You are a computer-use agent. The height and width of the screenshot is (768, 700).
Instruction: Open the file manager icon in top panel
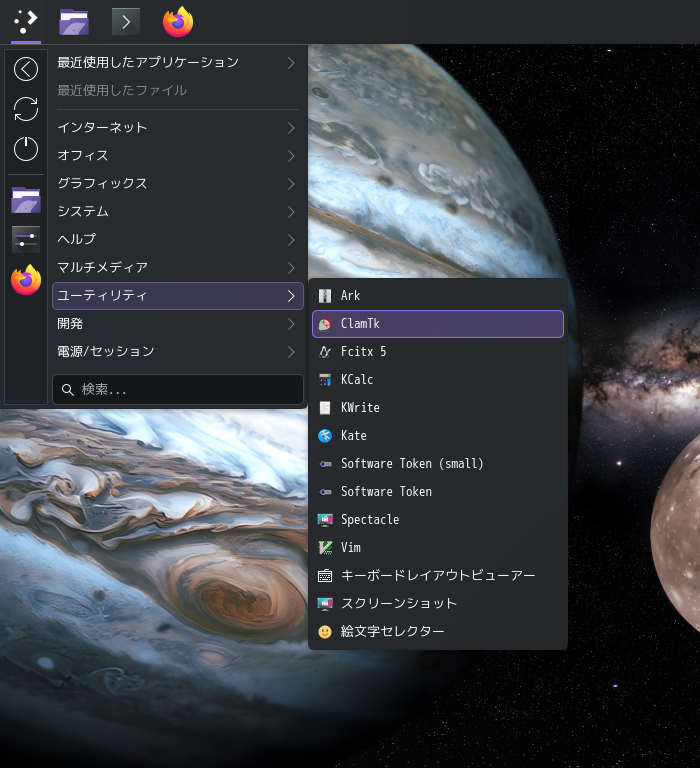click(x=74, y=22)
